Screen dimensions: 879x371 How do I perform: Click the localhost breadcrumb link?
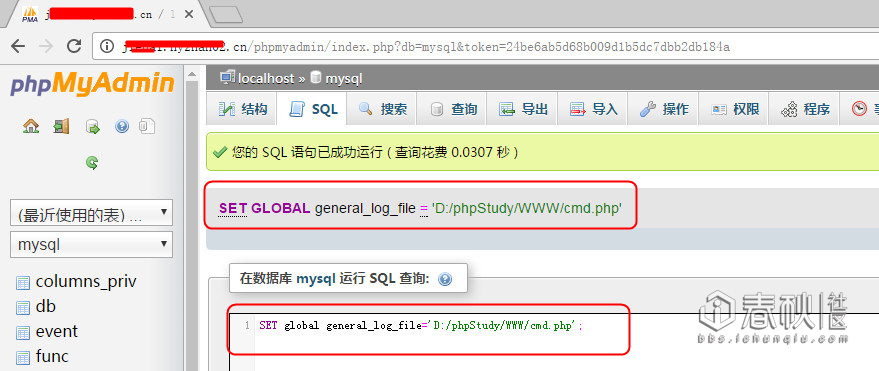pos(266,78)
